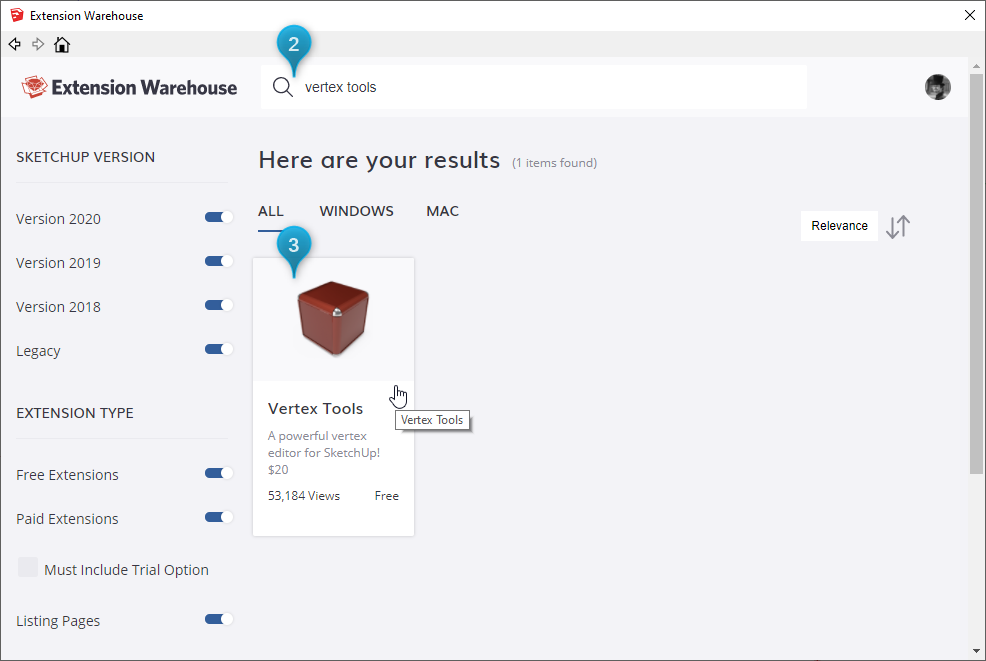Toggle the Free Extensions filter
The width and height of the screenshot is (986, 661).
[x=218, y=474]
